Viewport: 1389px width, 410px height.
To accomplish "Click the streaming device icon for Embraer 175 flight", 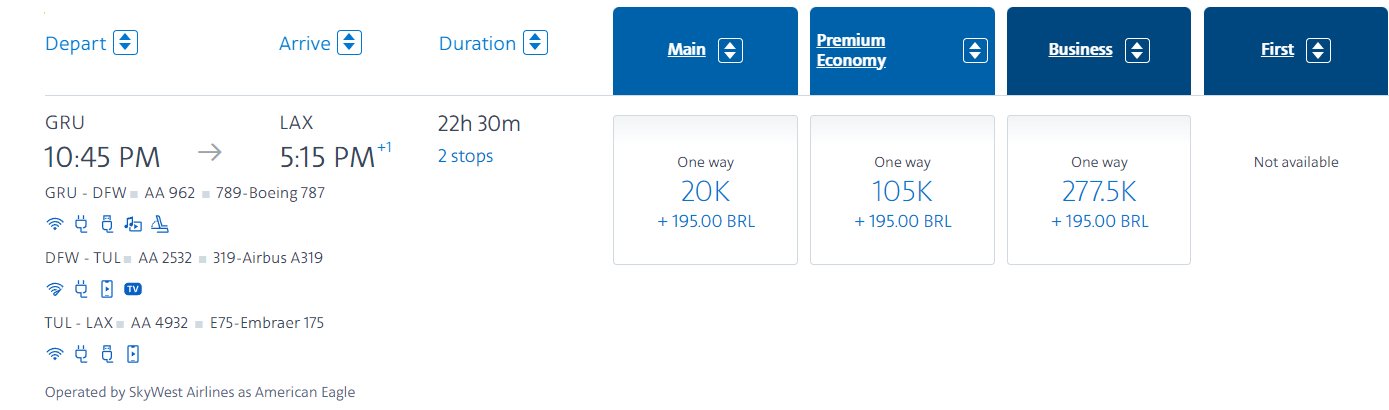I will (x=133, y=354).
